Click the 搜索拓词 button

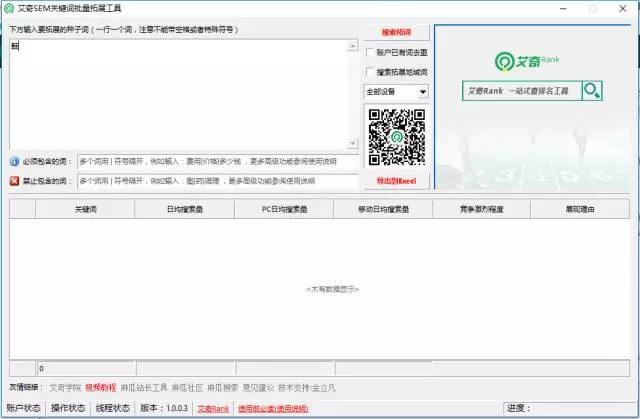click(396, 32)
